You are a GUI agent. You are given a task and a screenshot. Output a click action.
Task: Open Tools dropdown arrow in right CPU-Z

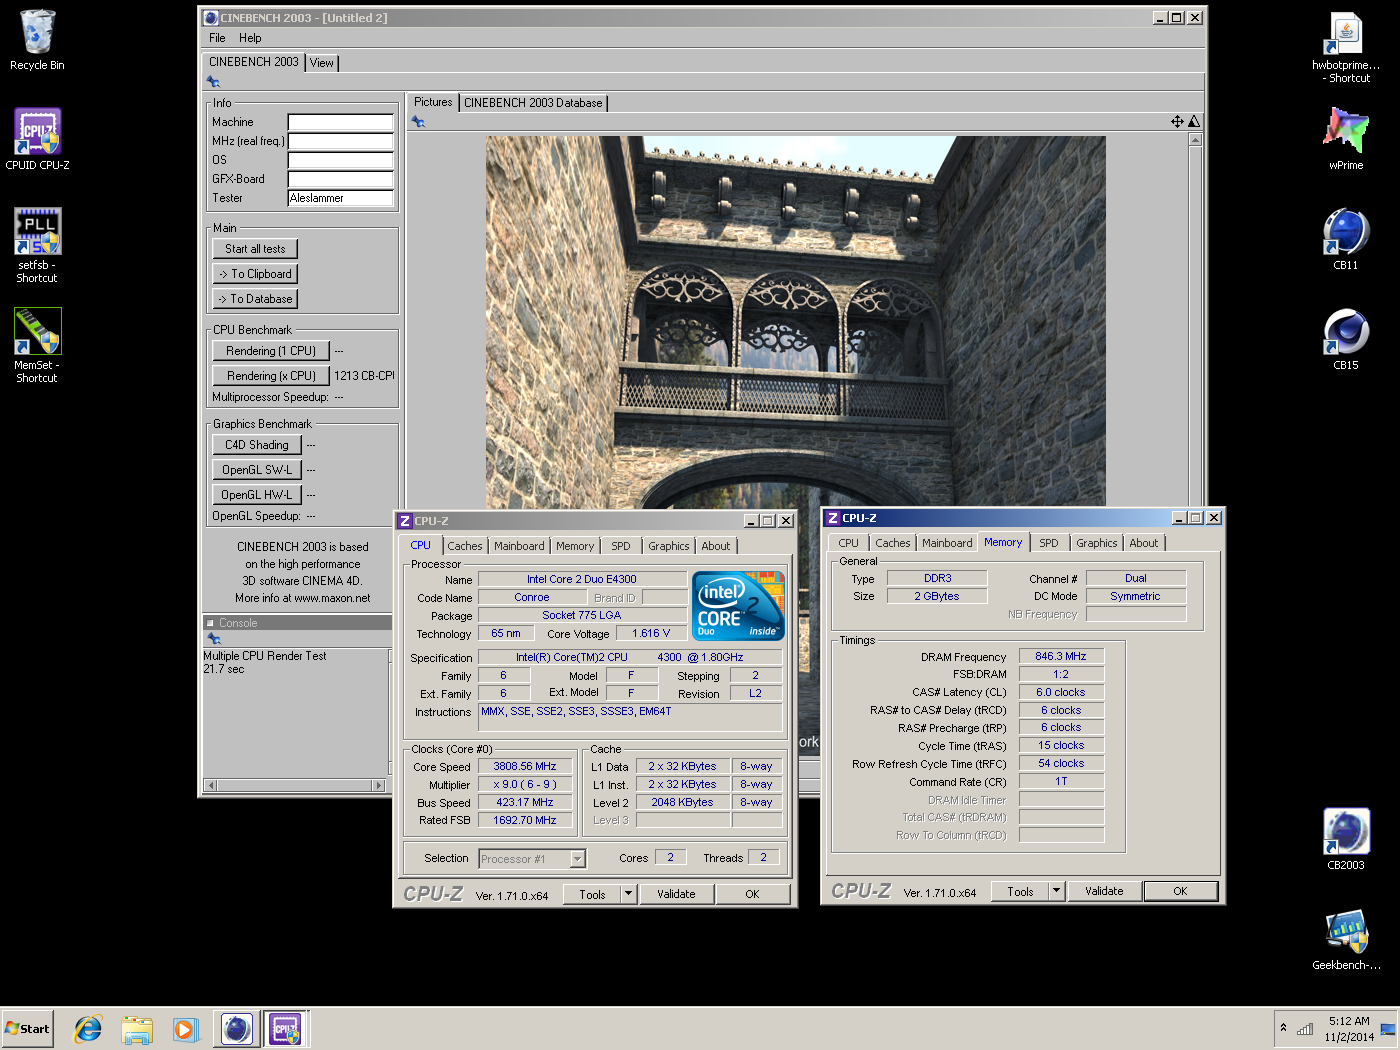[x=1057, y=891]
